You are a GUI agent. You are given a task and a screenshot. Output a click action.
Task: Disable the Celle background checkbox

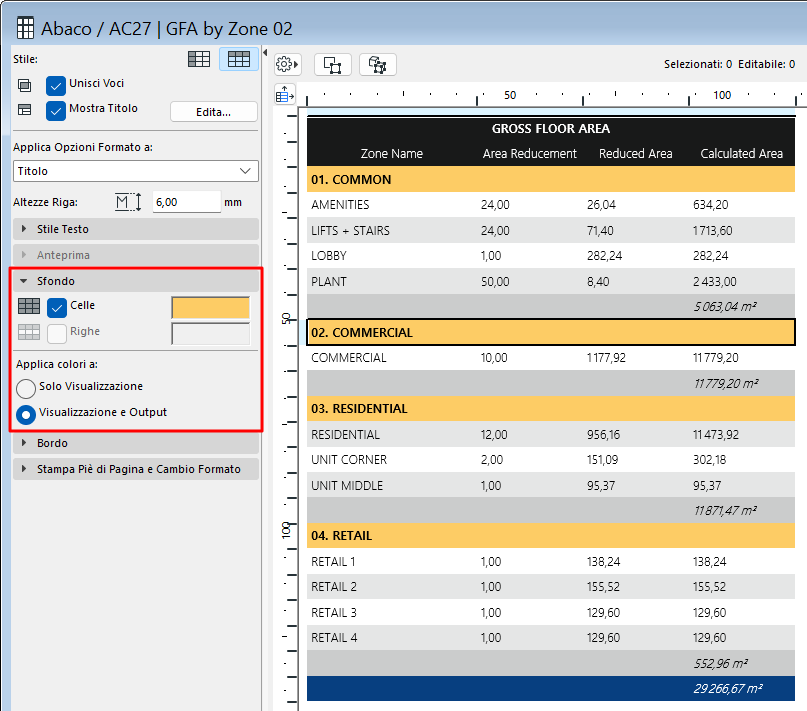click(57, 306)
